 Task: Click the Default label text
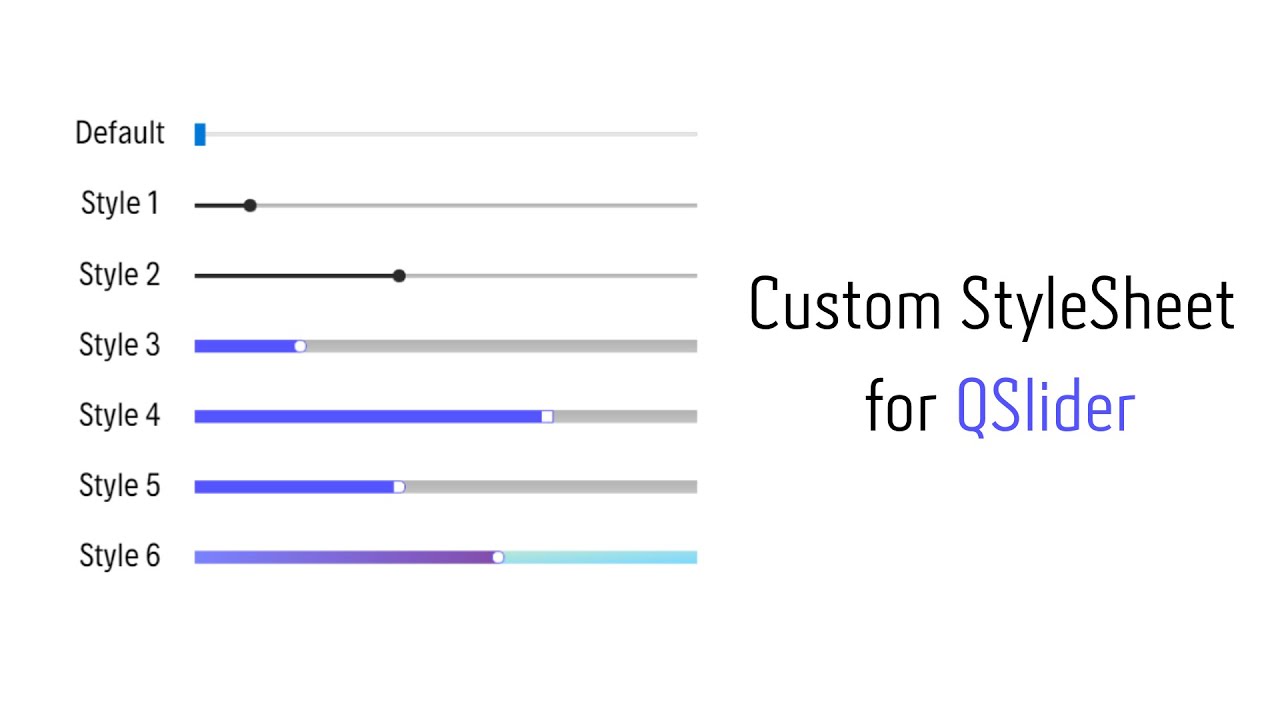coord(120,133)
